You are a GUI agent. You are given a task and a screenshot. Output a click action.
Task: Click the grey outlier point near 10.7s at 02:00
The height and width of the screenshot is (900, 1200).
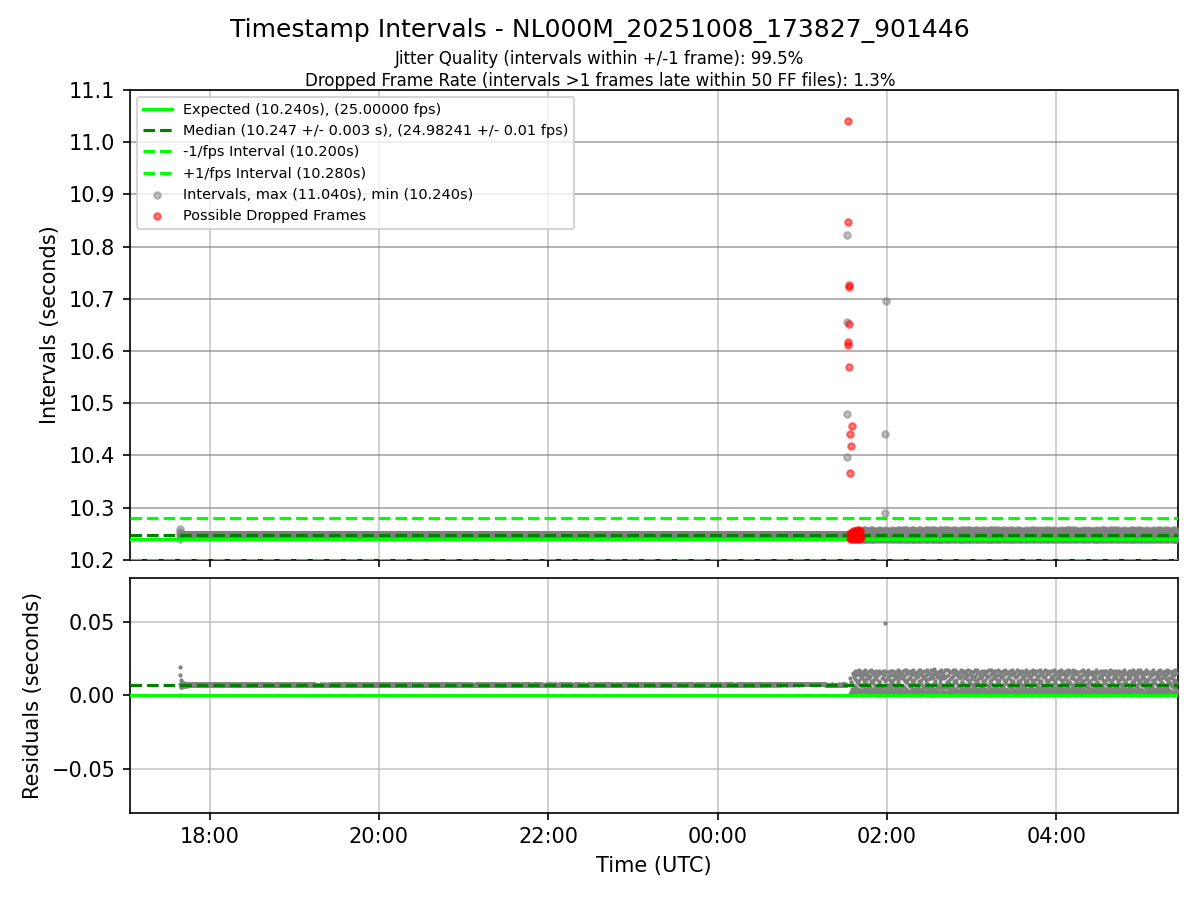point(885,301)
